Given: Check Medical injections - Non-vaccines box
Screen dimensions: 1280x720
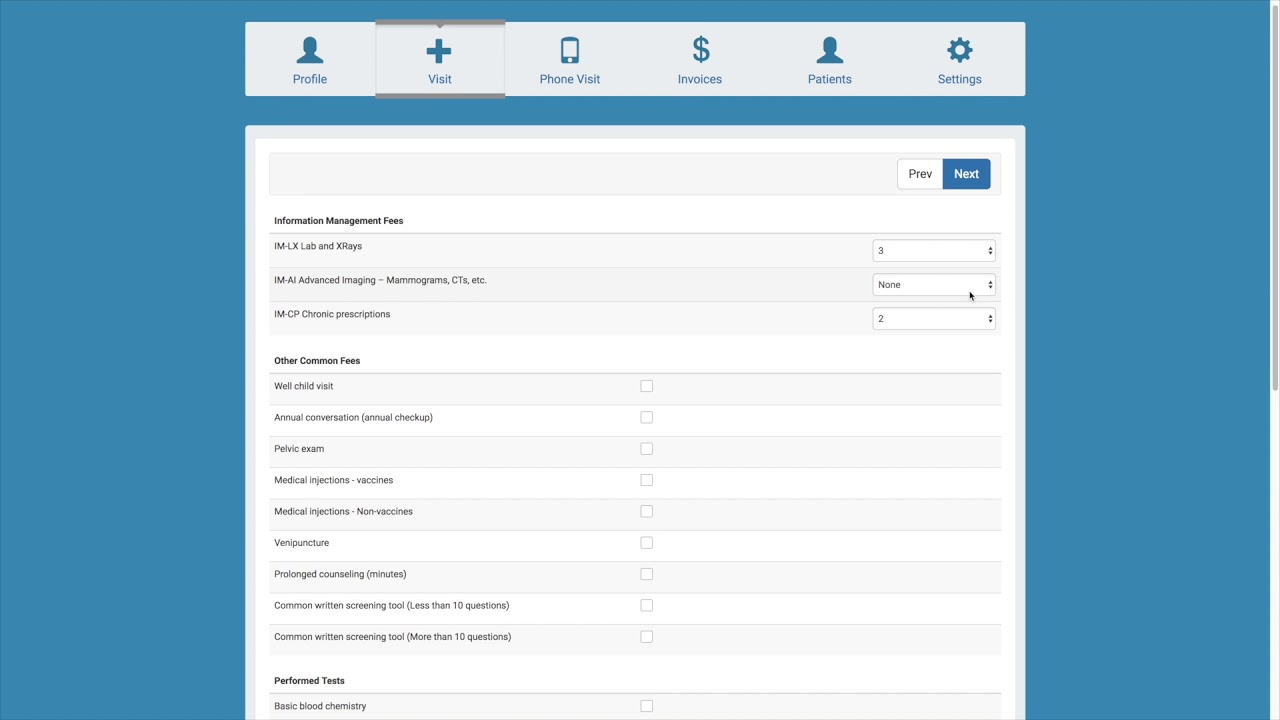Looking at the screenshot, I should tap(647, 511).
